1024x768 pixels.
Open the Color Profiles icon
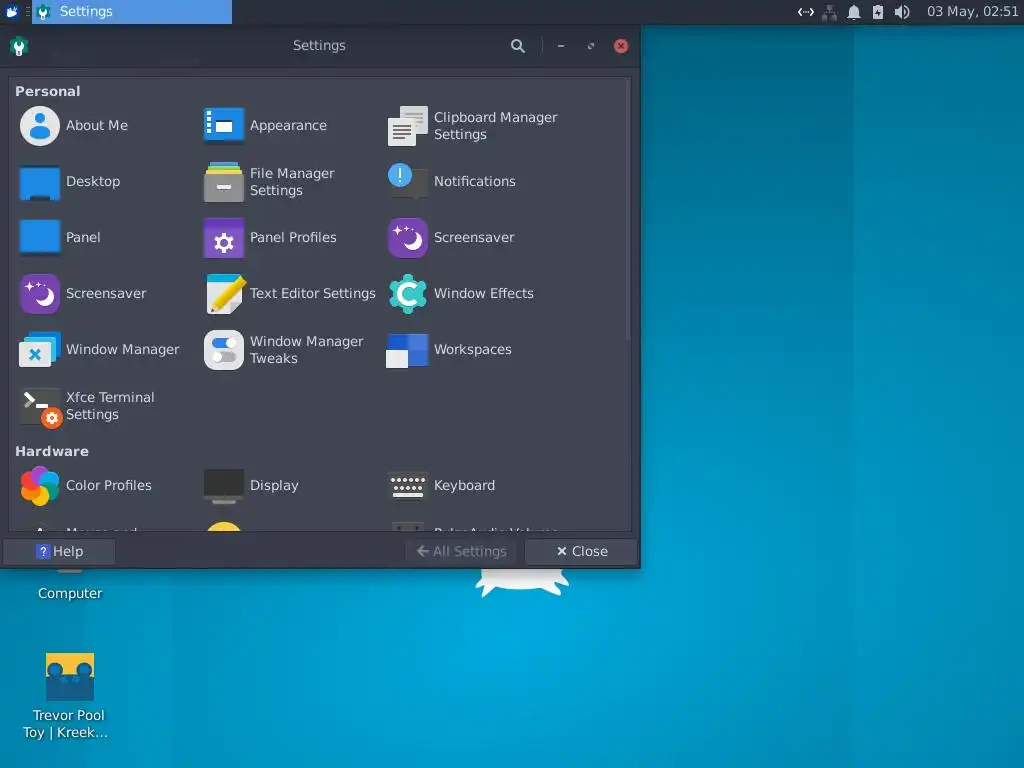[x=40, y=485]
